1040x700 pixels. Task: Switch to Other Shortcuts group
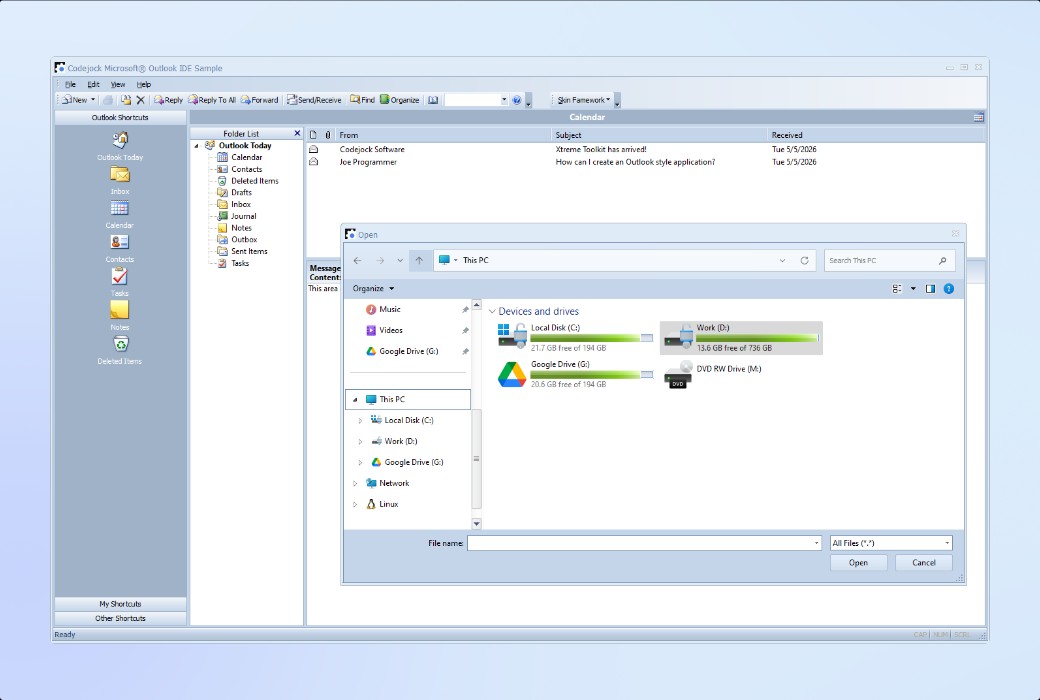coord(120,618)
